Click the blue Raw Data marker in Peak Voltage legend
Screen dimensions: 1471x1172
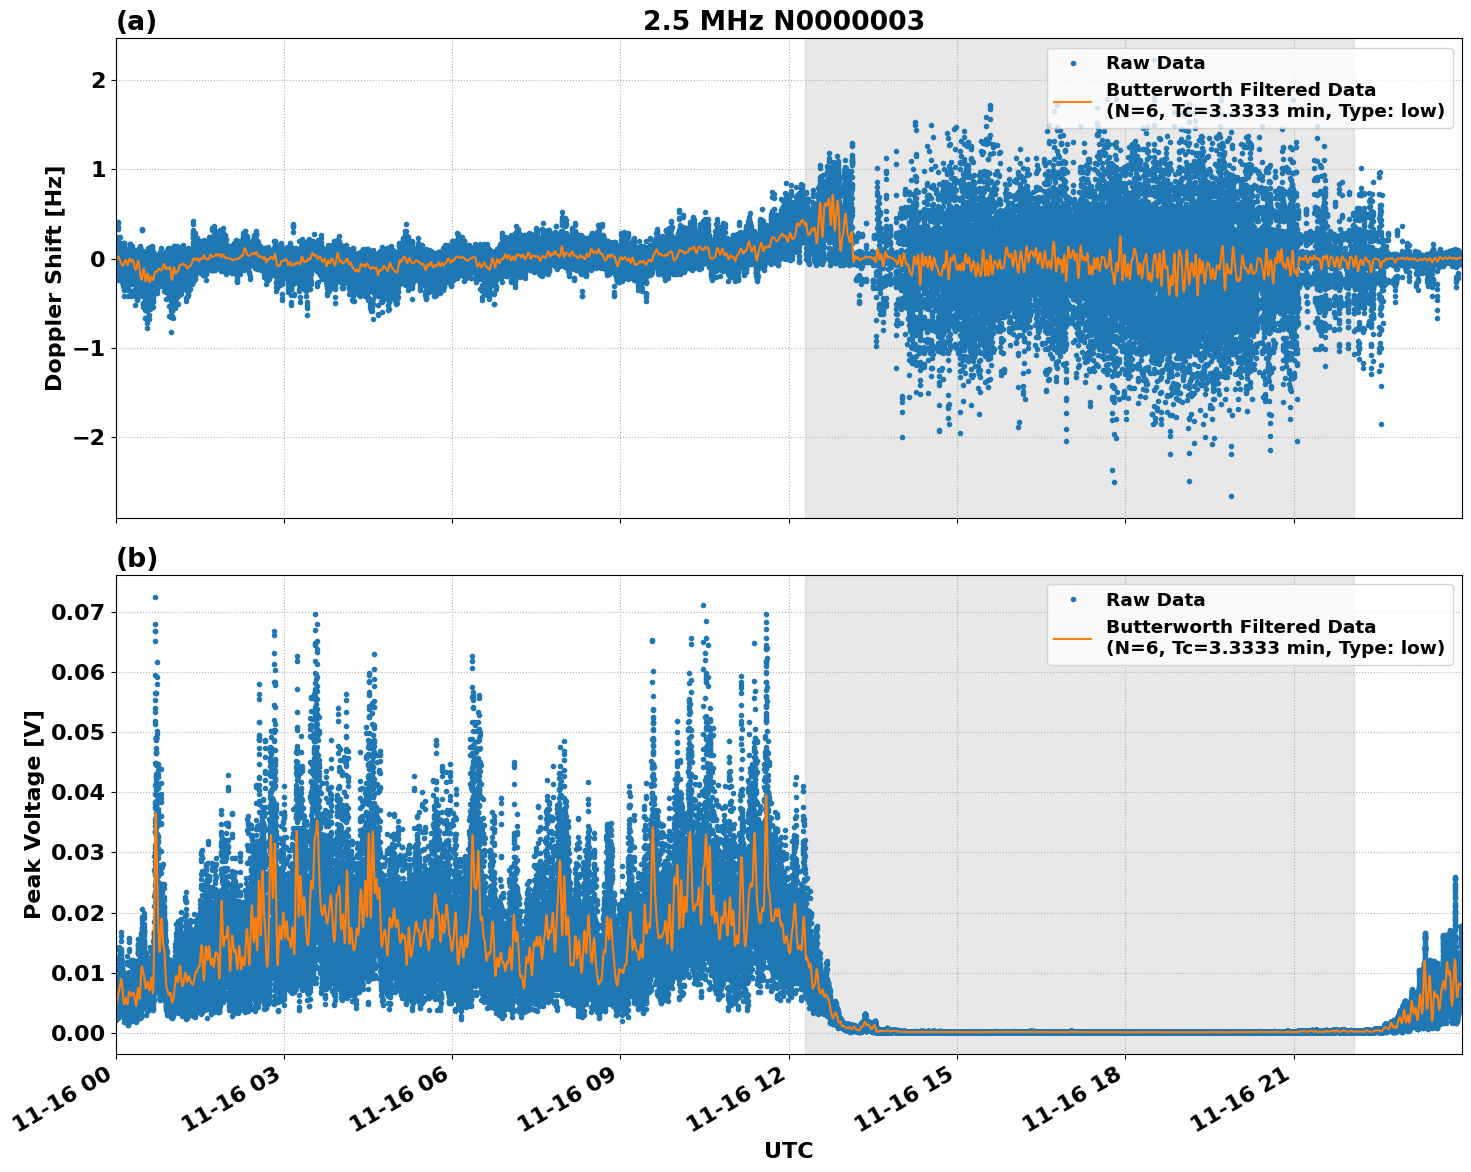tap(1073, 600)
